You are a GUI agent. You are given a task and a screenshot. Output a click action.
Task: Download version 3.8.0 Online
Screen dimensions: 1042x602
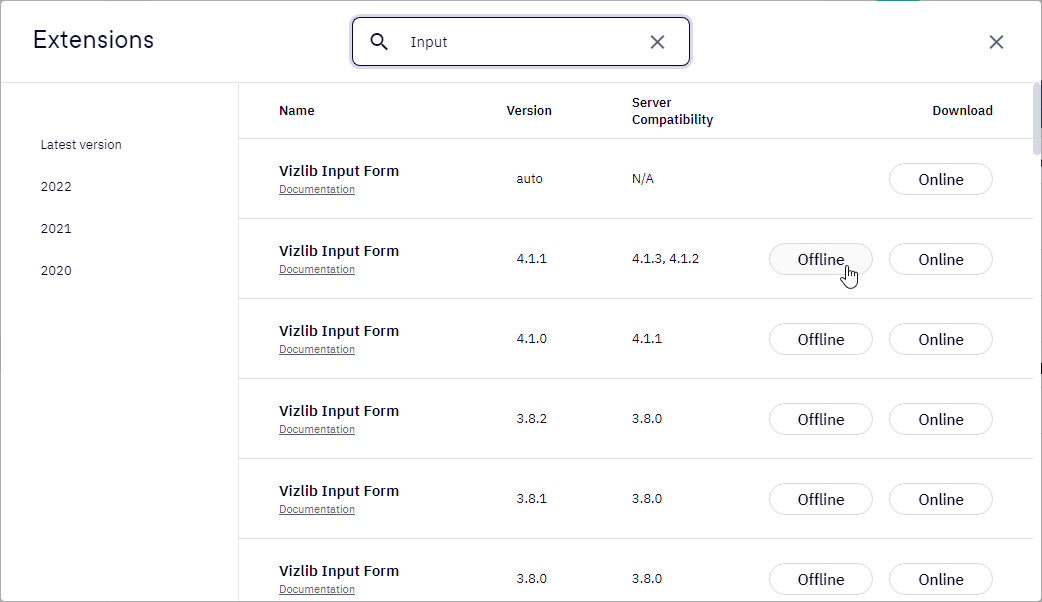click(x=941, y=579)
